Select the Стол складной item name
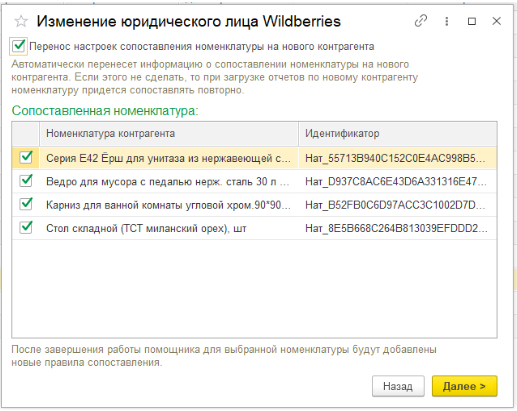The height and width of the screenshot is (411, 517). pyautogui.click(x=146, y=229)
